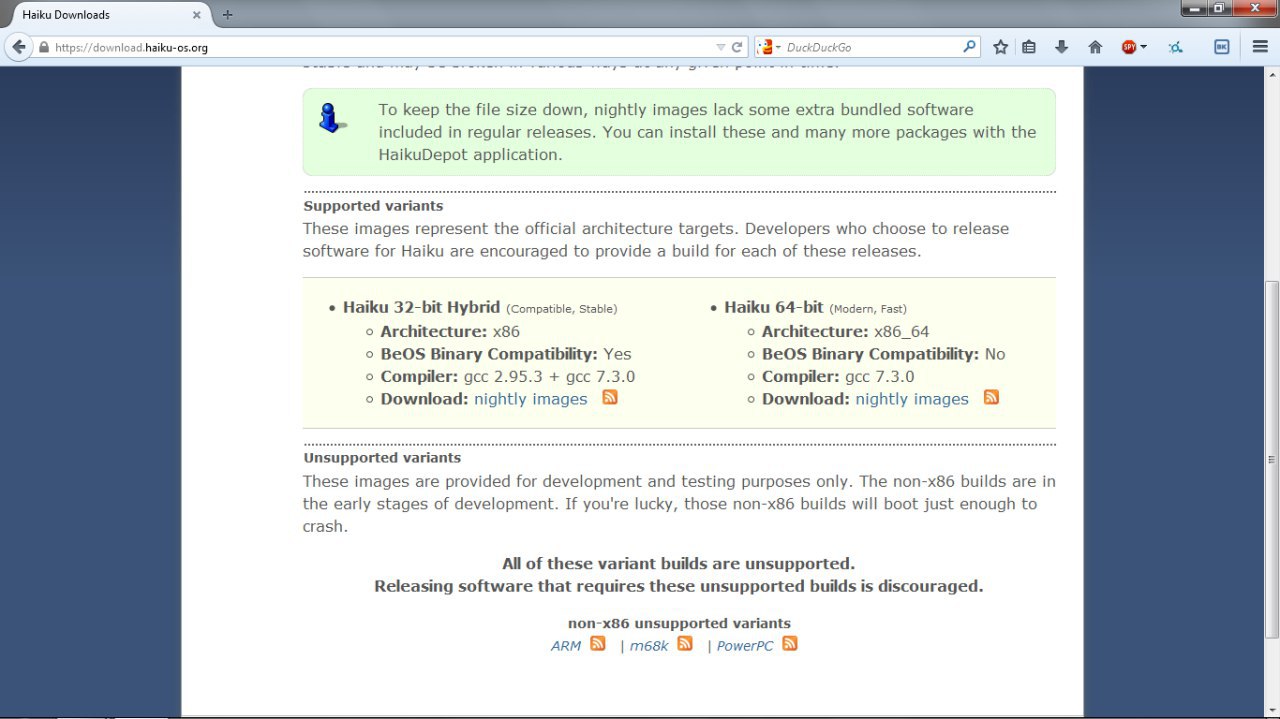Click the Supported variants heading
1280x719 pixels.
point(373,206)
